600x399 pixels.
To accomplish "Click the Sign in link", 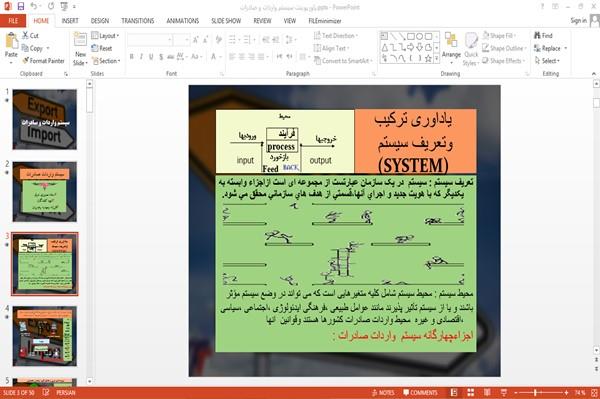I will point(578,21).
